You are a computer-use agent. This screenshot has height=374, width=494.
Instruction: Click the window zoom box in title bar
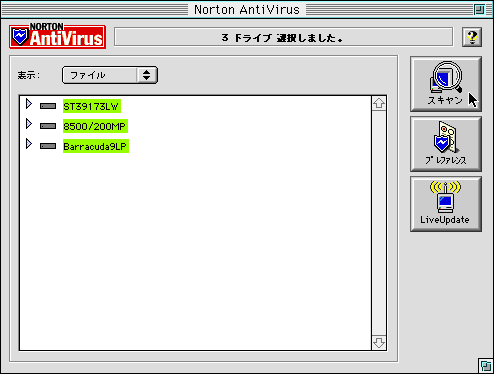479,9
